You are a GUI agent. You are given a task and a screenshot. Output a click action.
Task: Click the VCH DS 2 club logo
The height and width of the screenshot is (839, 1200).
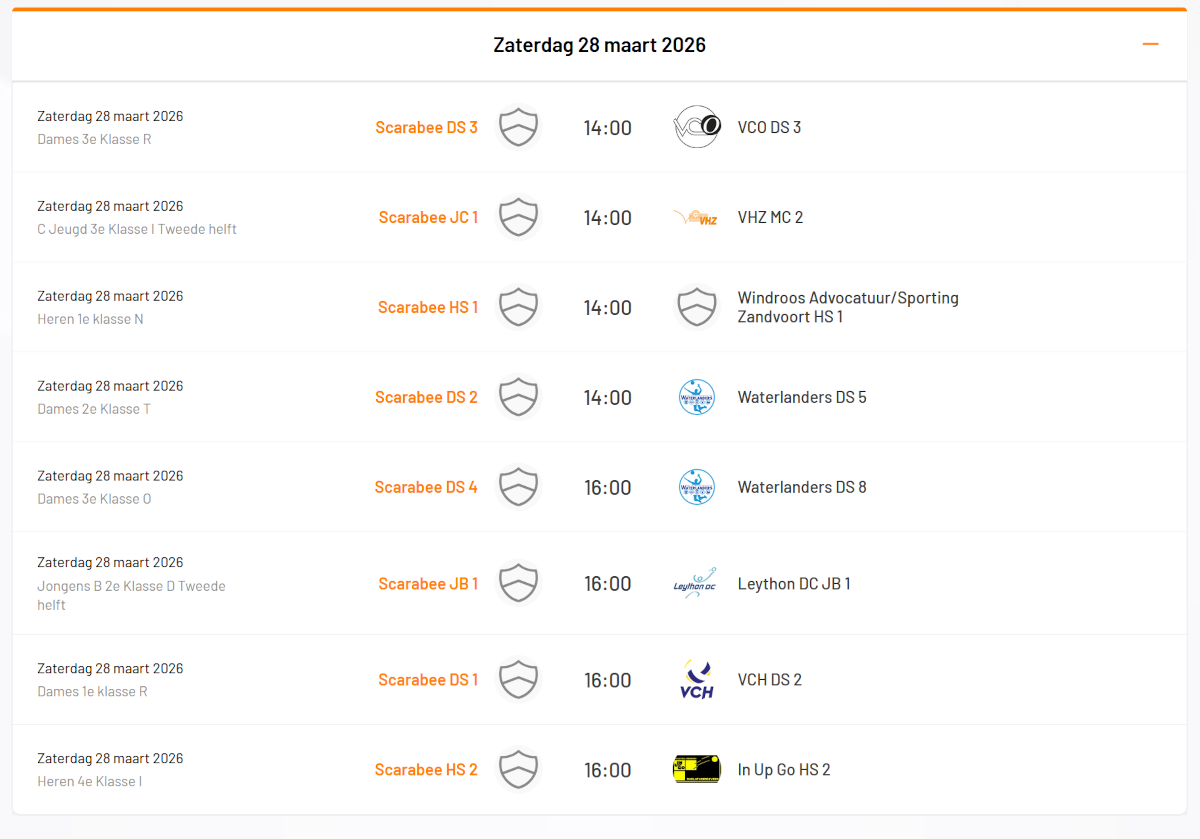696,680
